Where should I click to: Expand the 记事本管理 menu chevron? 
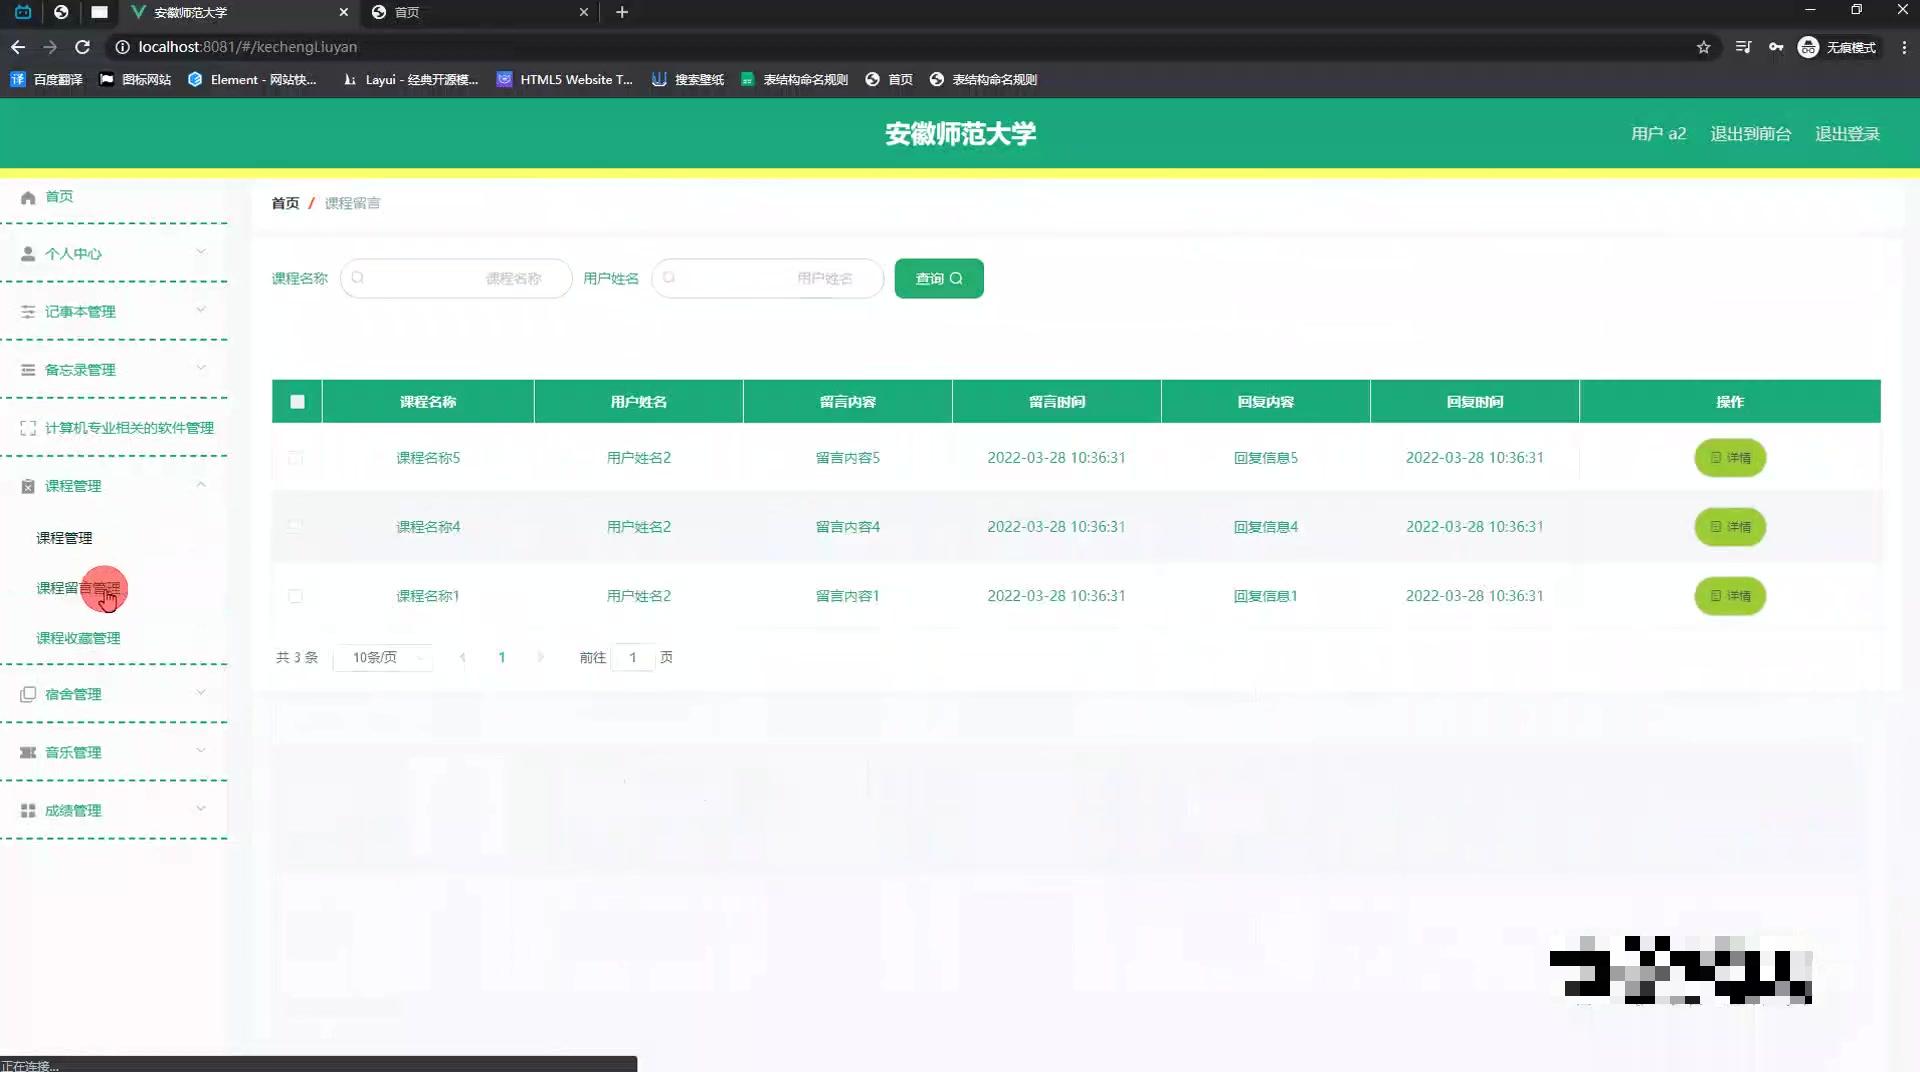pos(201,310)
